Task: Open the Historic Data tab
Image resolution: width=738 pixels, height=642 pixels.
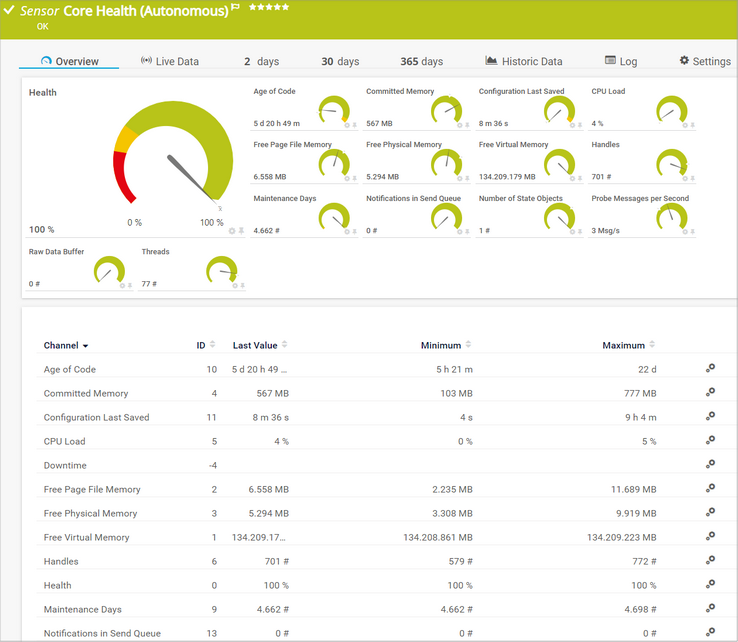Action: 524,61
